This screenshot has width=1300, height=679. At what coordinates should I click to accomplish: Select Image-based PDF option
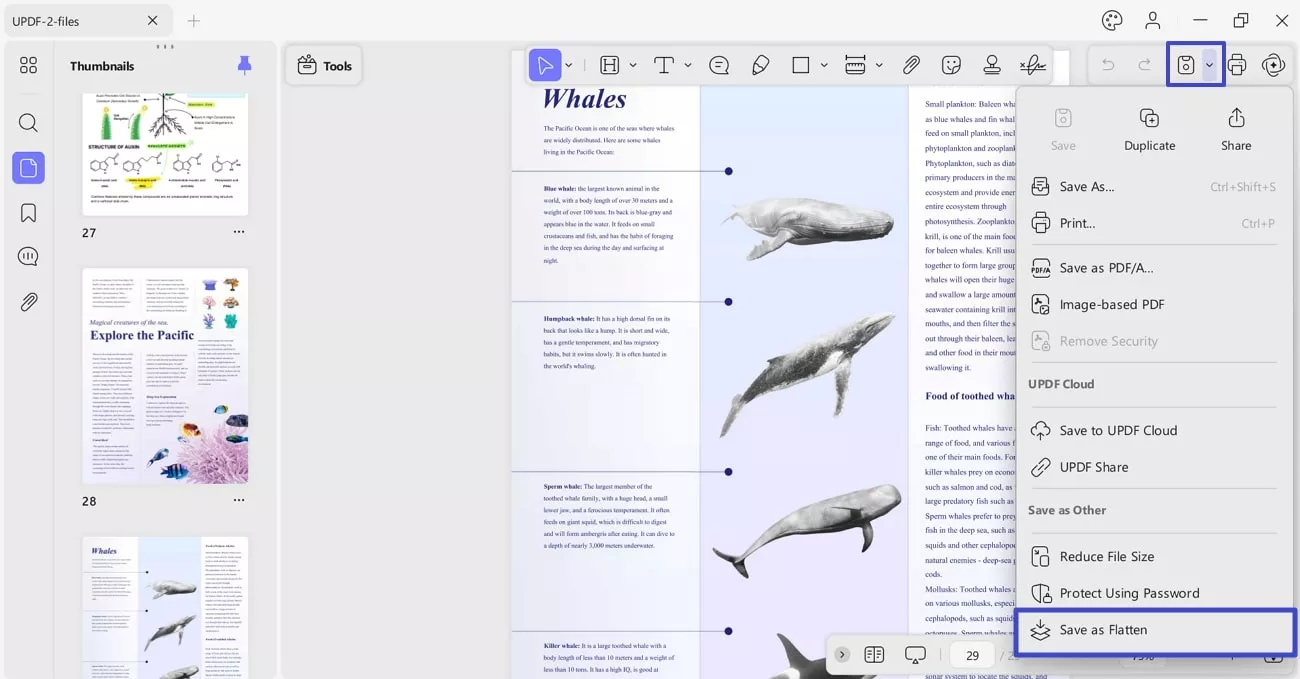tap(1154, 304)
